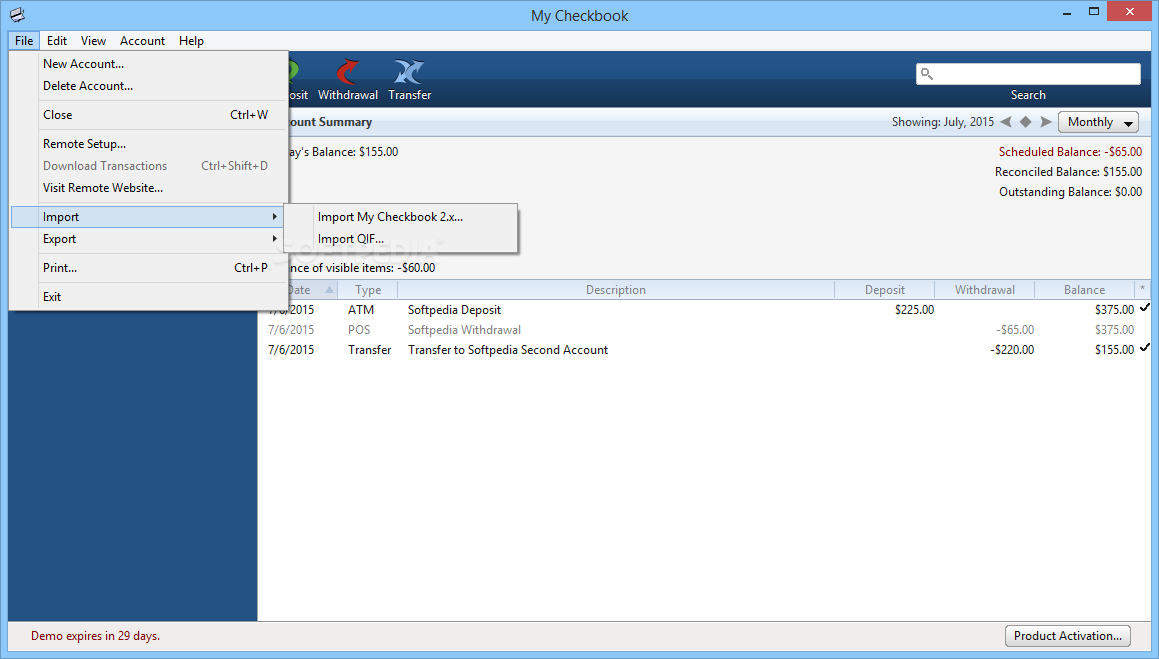Viewport: 1159px width, 659px height.
Task: Select Close in File menu
Action: pyautogui.click(x=148, y=115)
